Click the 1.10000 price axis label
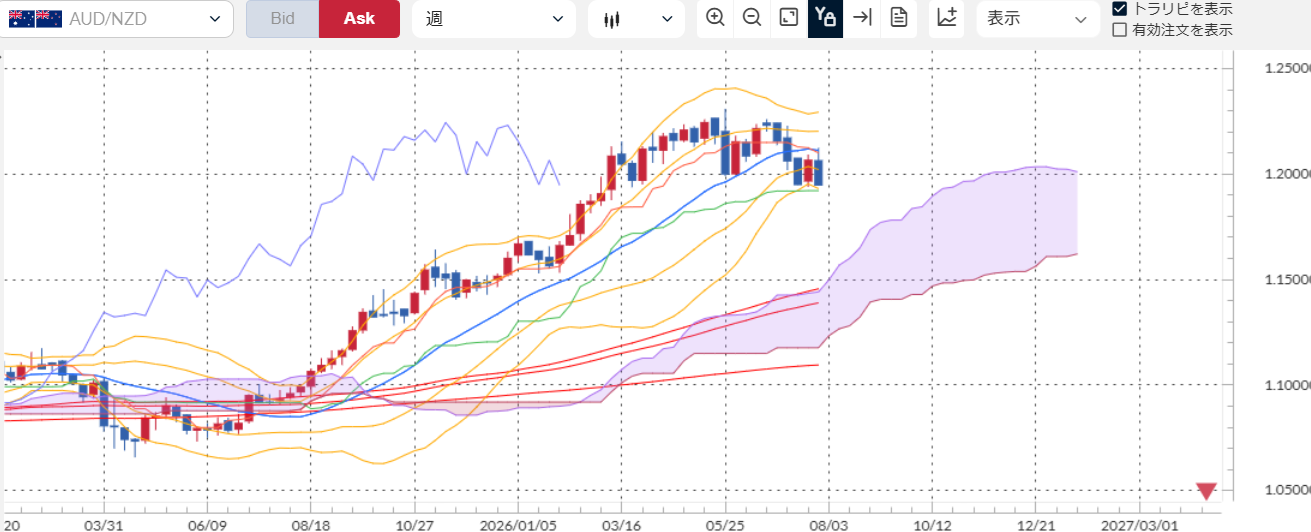This screenshot has width=1311, height=532. pyautogui.click(x=1287, y=385)
